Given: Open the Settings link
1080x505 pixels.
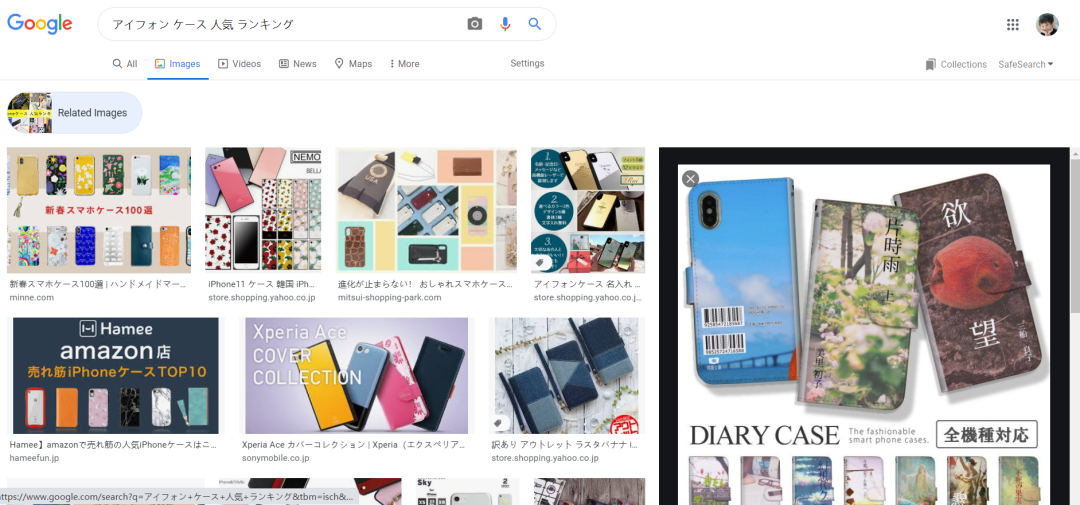Looking at the screenshot, I should (527, 63).
